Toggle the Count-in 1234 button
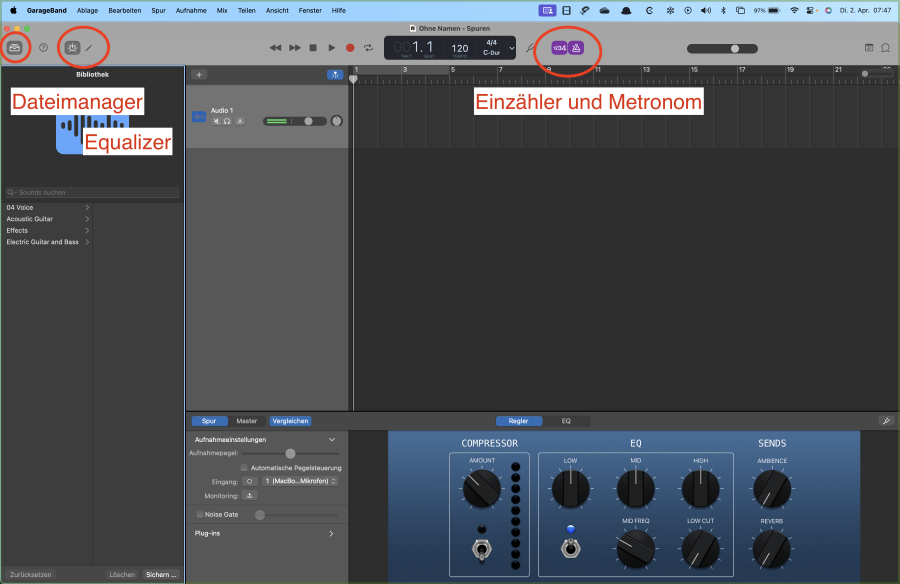Image resolution: width=900 pixels, height=584 pixels. [559, 47]
